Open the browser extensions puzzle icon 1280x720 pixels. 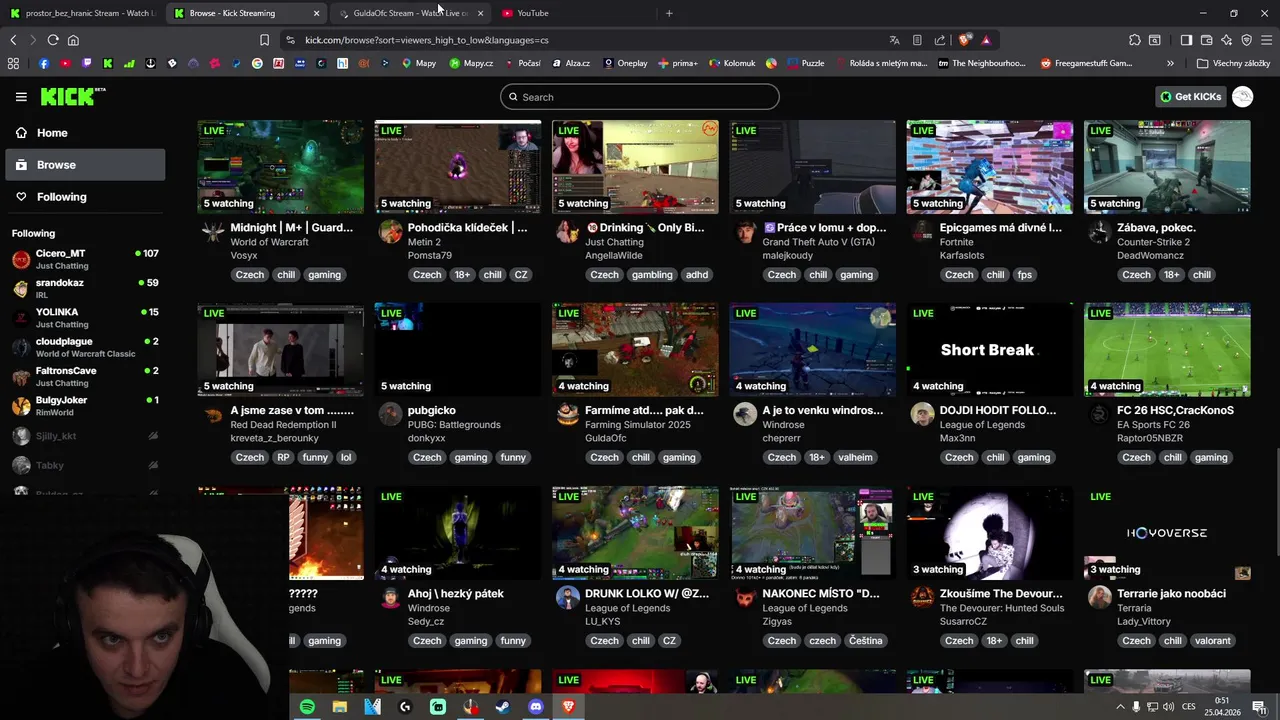[1135, 40]
